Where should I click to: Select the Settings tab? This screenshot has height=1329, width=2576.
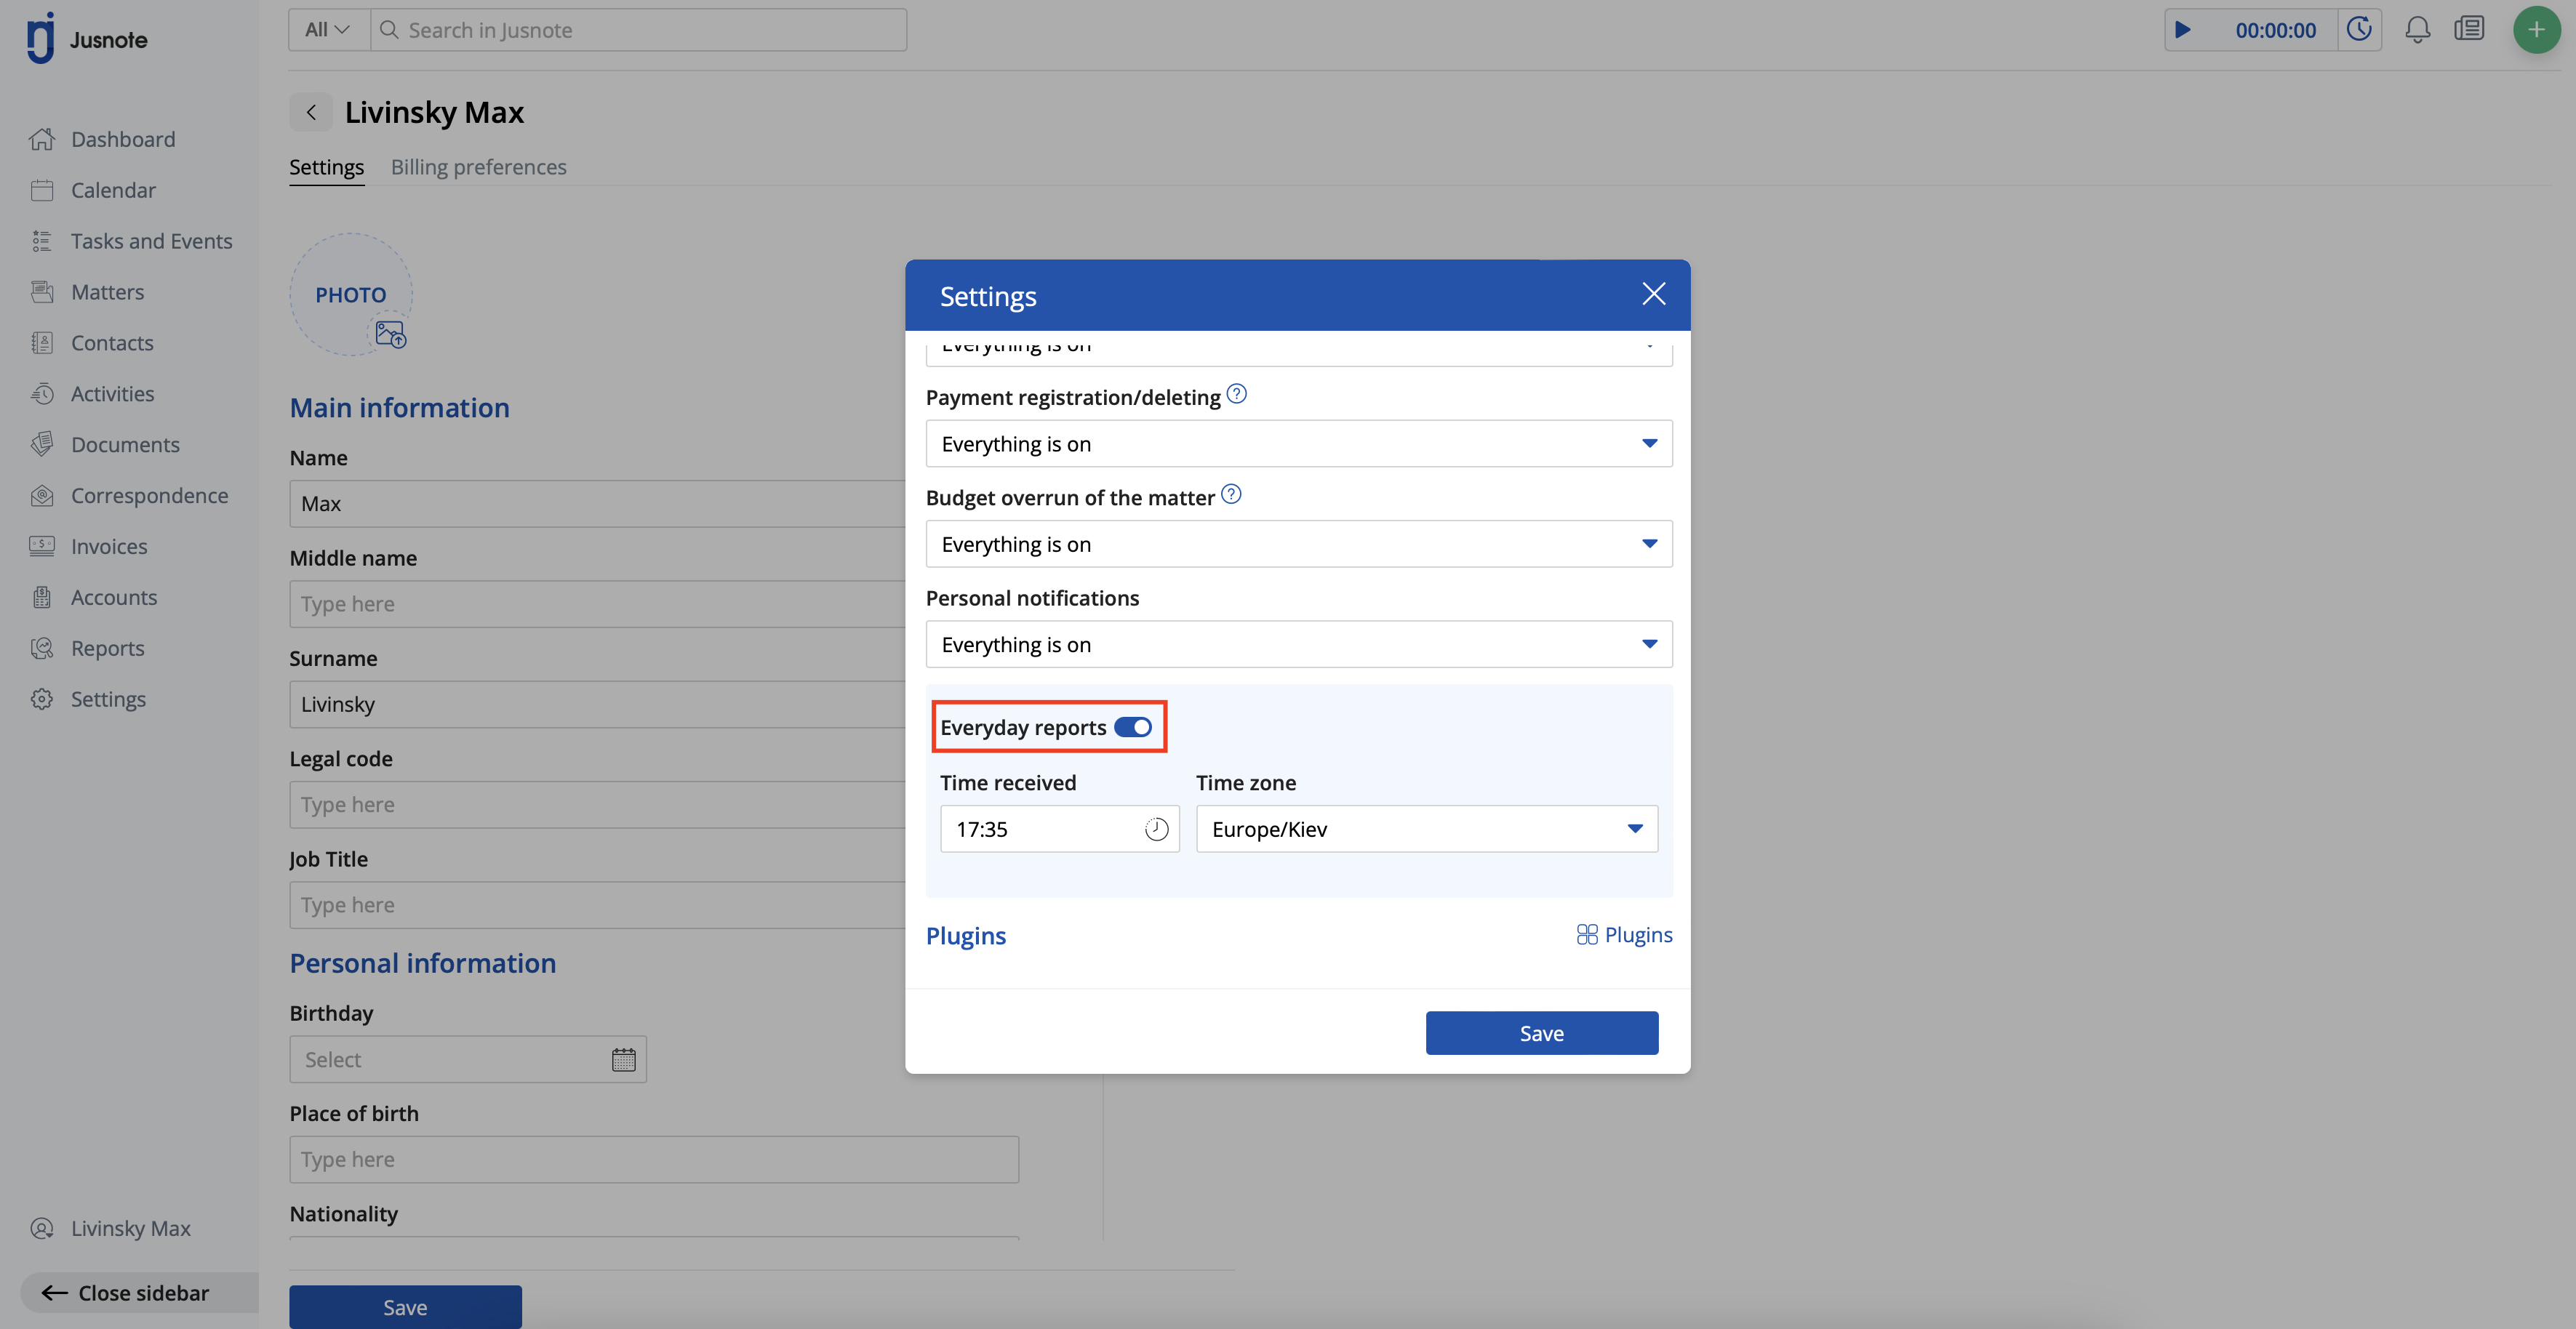(326, 167)
